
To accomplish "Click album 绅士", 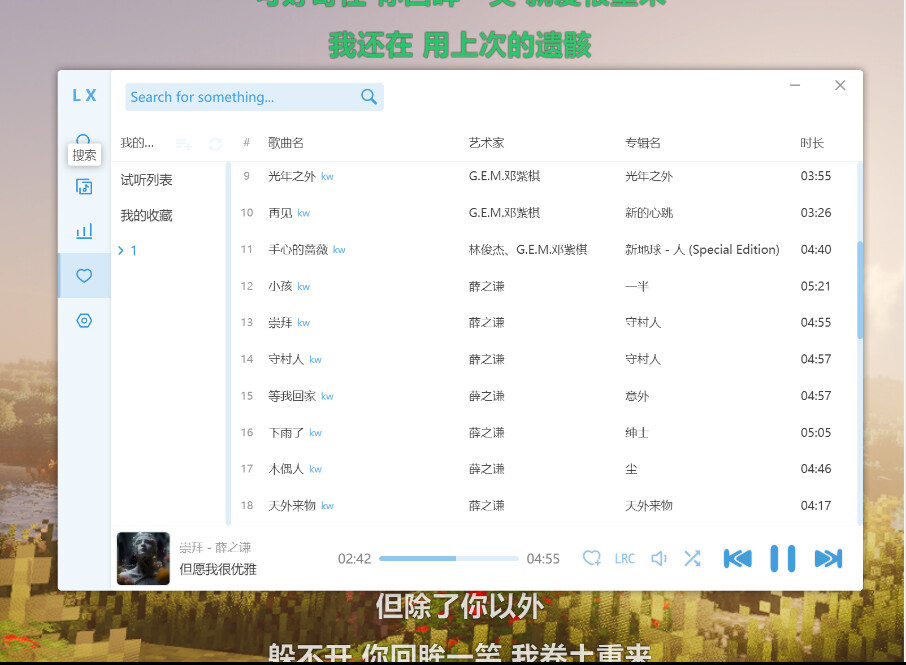I will [637, 432].
